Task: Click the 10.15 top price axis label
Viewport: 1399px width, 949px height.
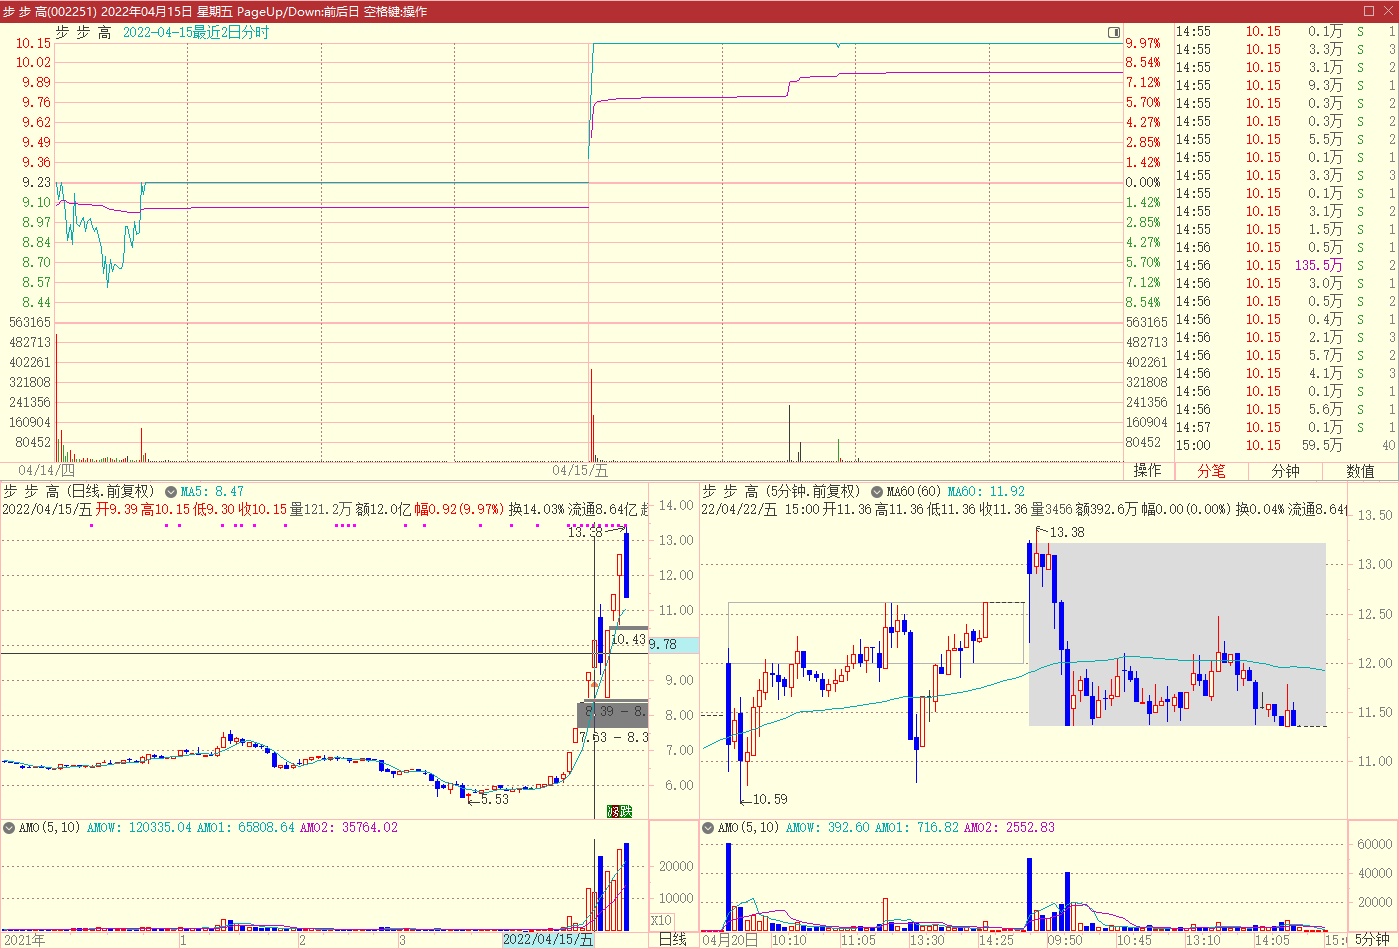Action: [32, 43]
